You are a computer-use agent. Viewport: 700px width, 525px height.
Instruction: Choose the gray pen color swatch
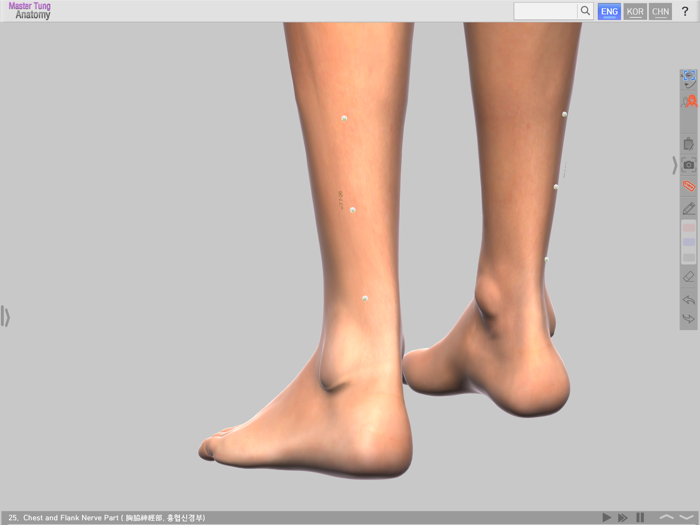click(689, 258)
